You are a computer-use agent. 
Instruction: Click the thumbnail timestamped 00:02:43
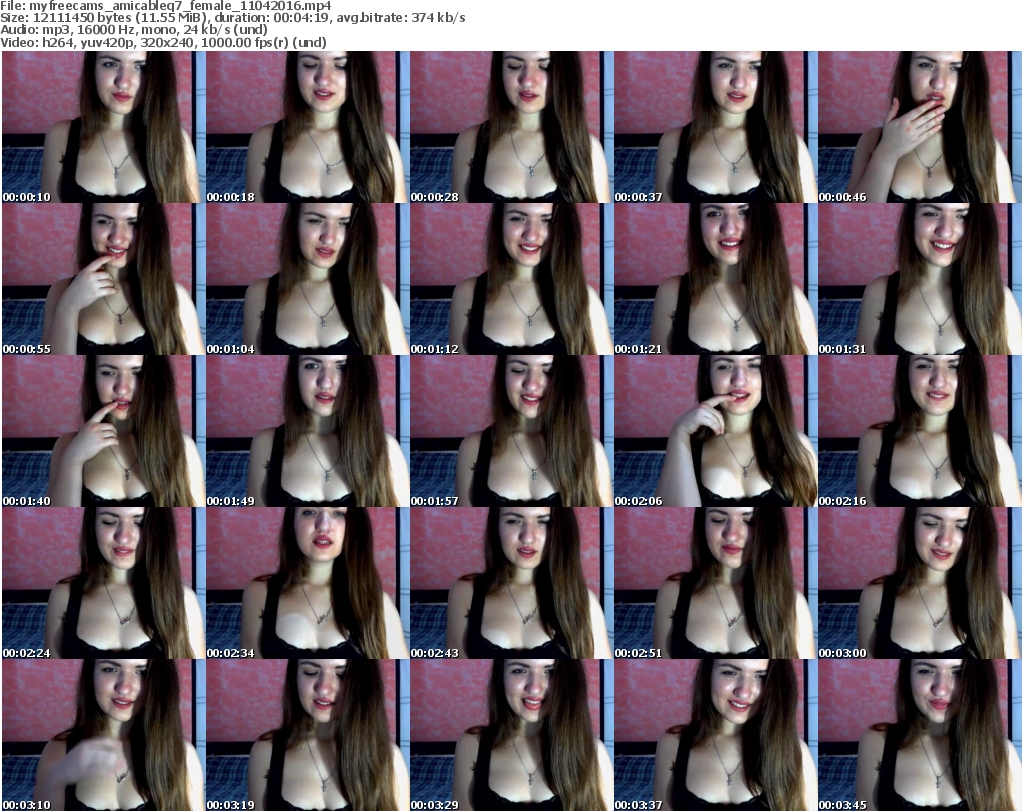click(x=511, y=583)
